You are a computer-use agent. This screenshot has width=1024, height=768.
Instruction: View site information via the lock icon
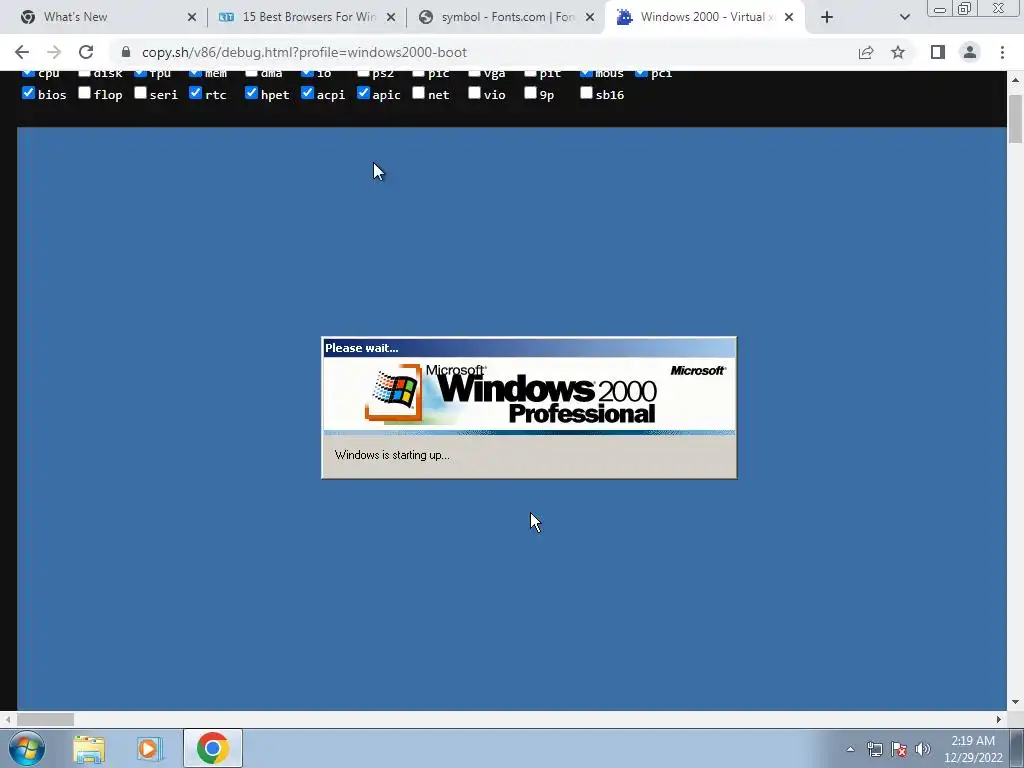[x=126, y=52]
